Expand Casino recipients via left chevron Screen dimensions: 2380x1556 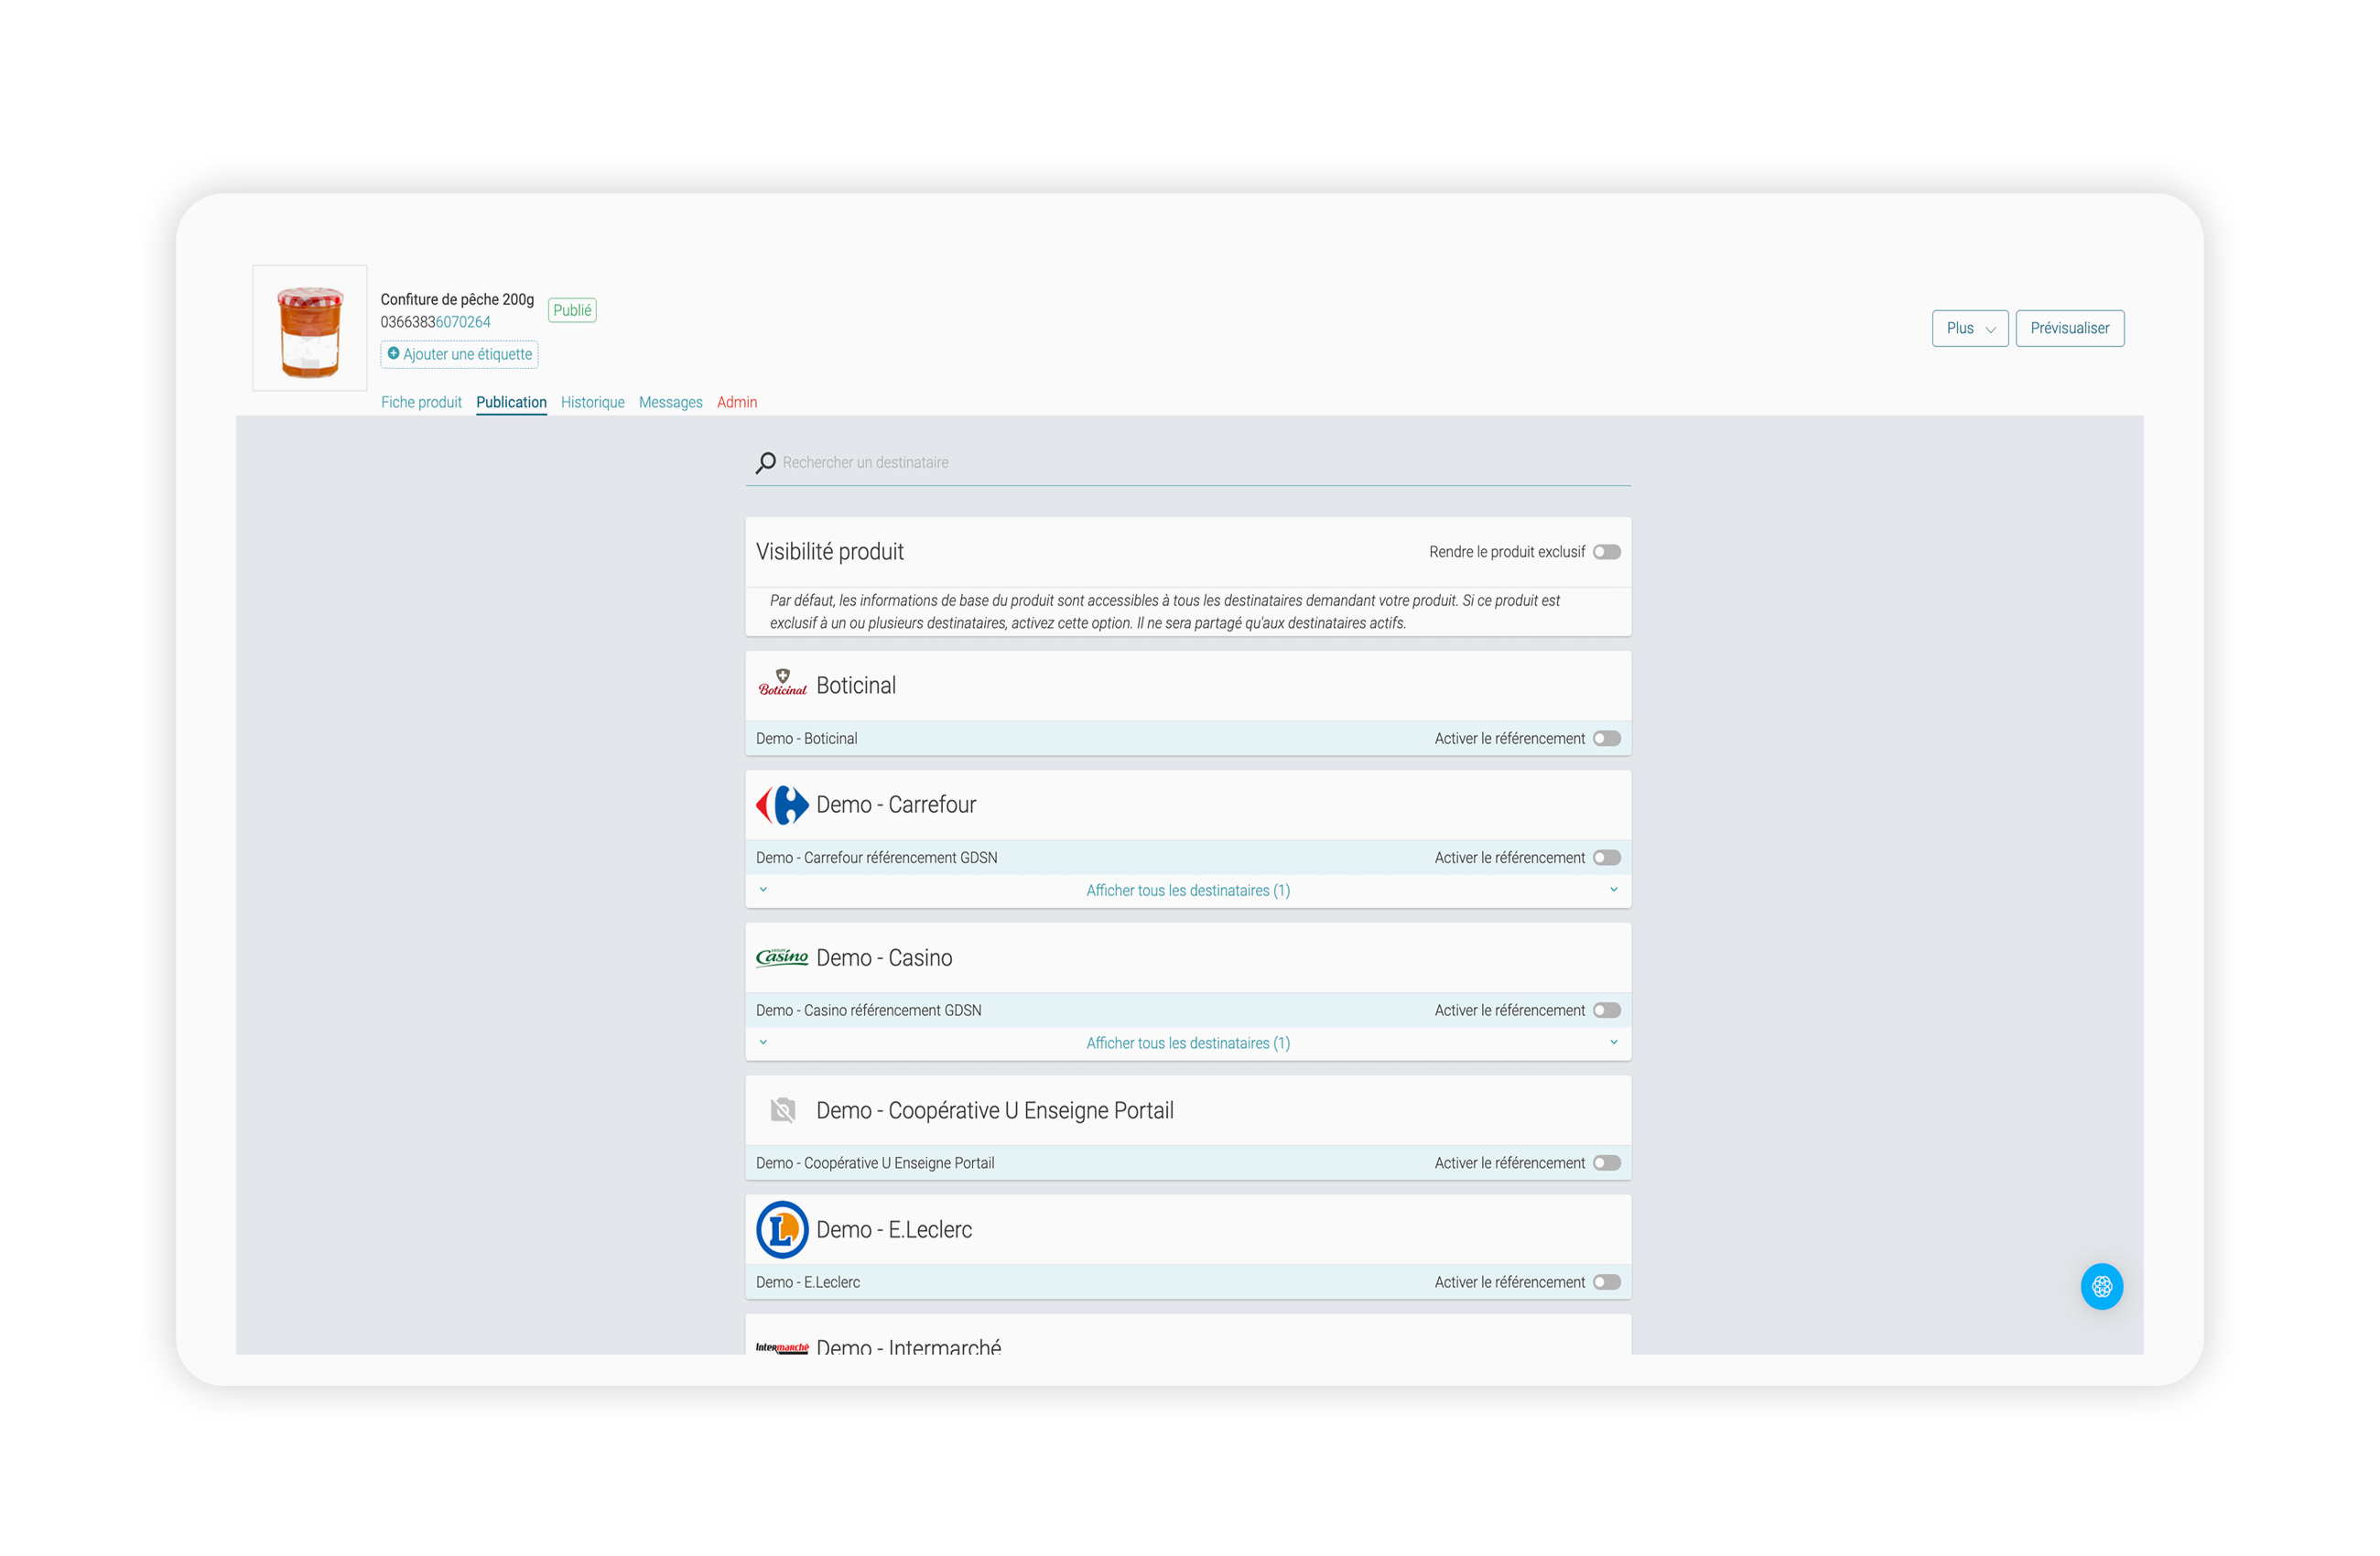click(x=763, y=1042)
